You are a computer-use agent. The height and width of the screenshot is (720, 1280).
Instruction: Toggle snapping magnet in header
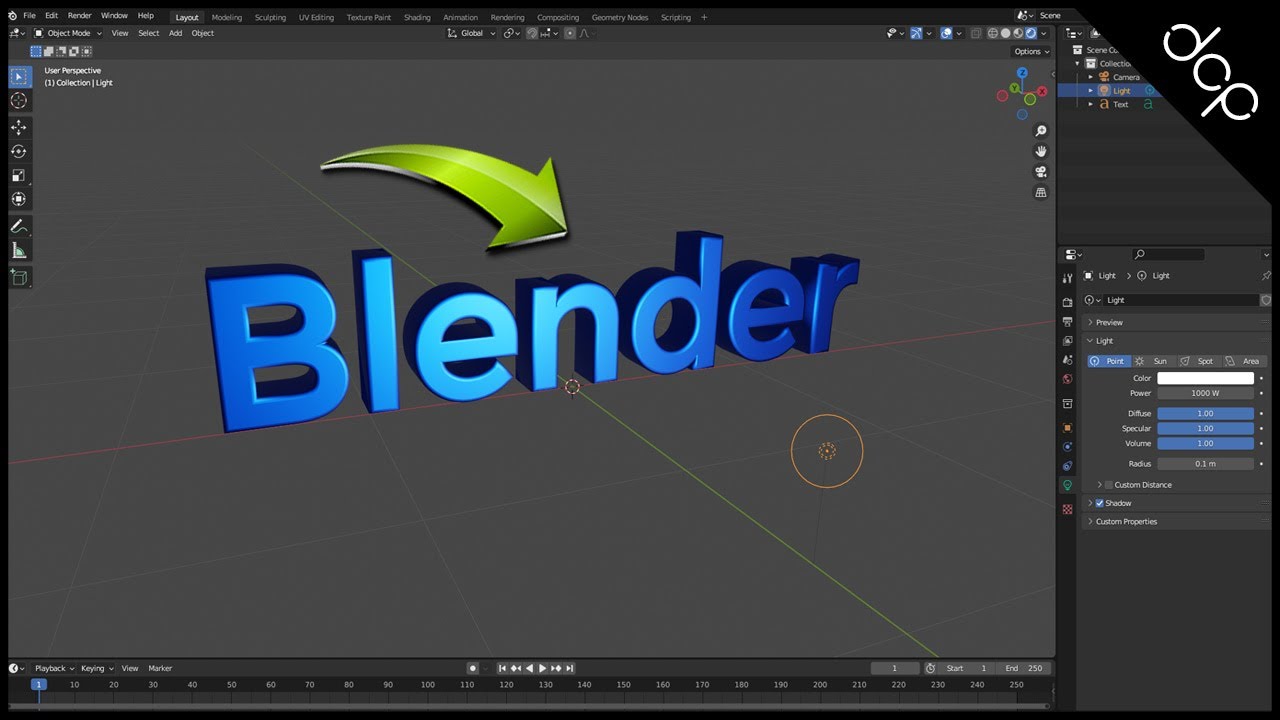(532, 33)
